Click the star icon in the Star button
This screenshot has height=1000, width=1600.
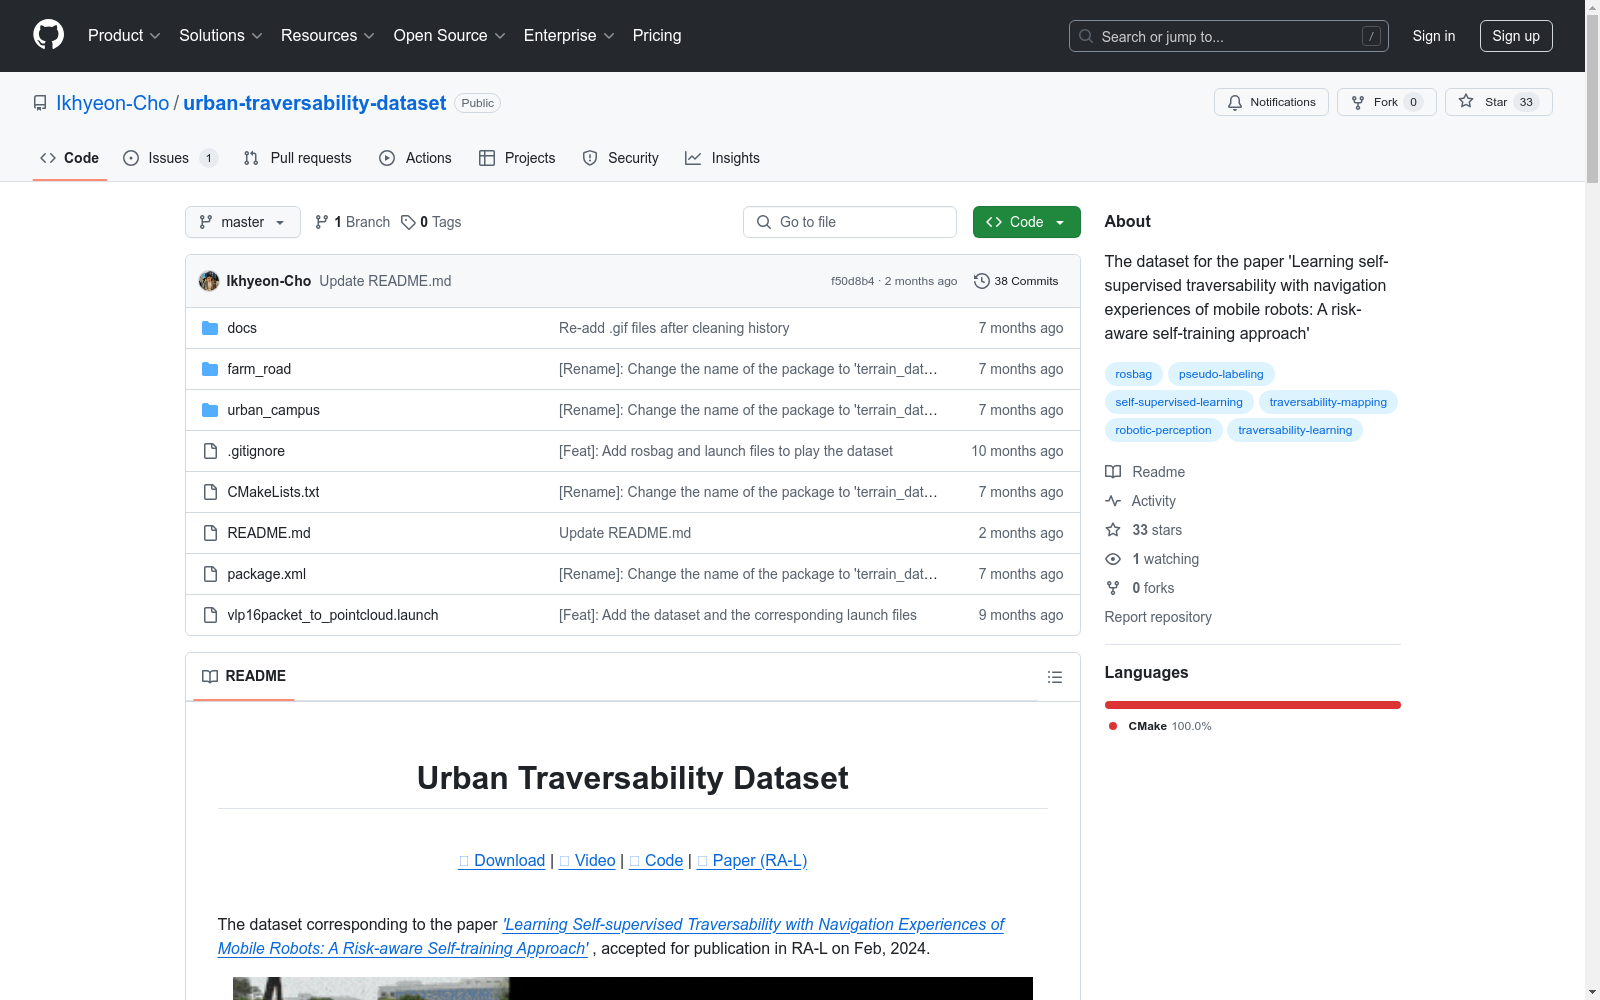(x=1466, y=101)
